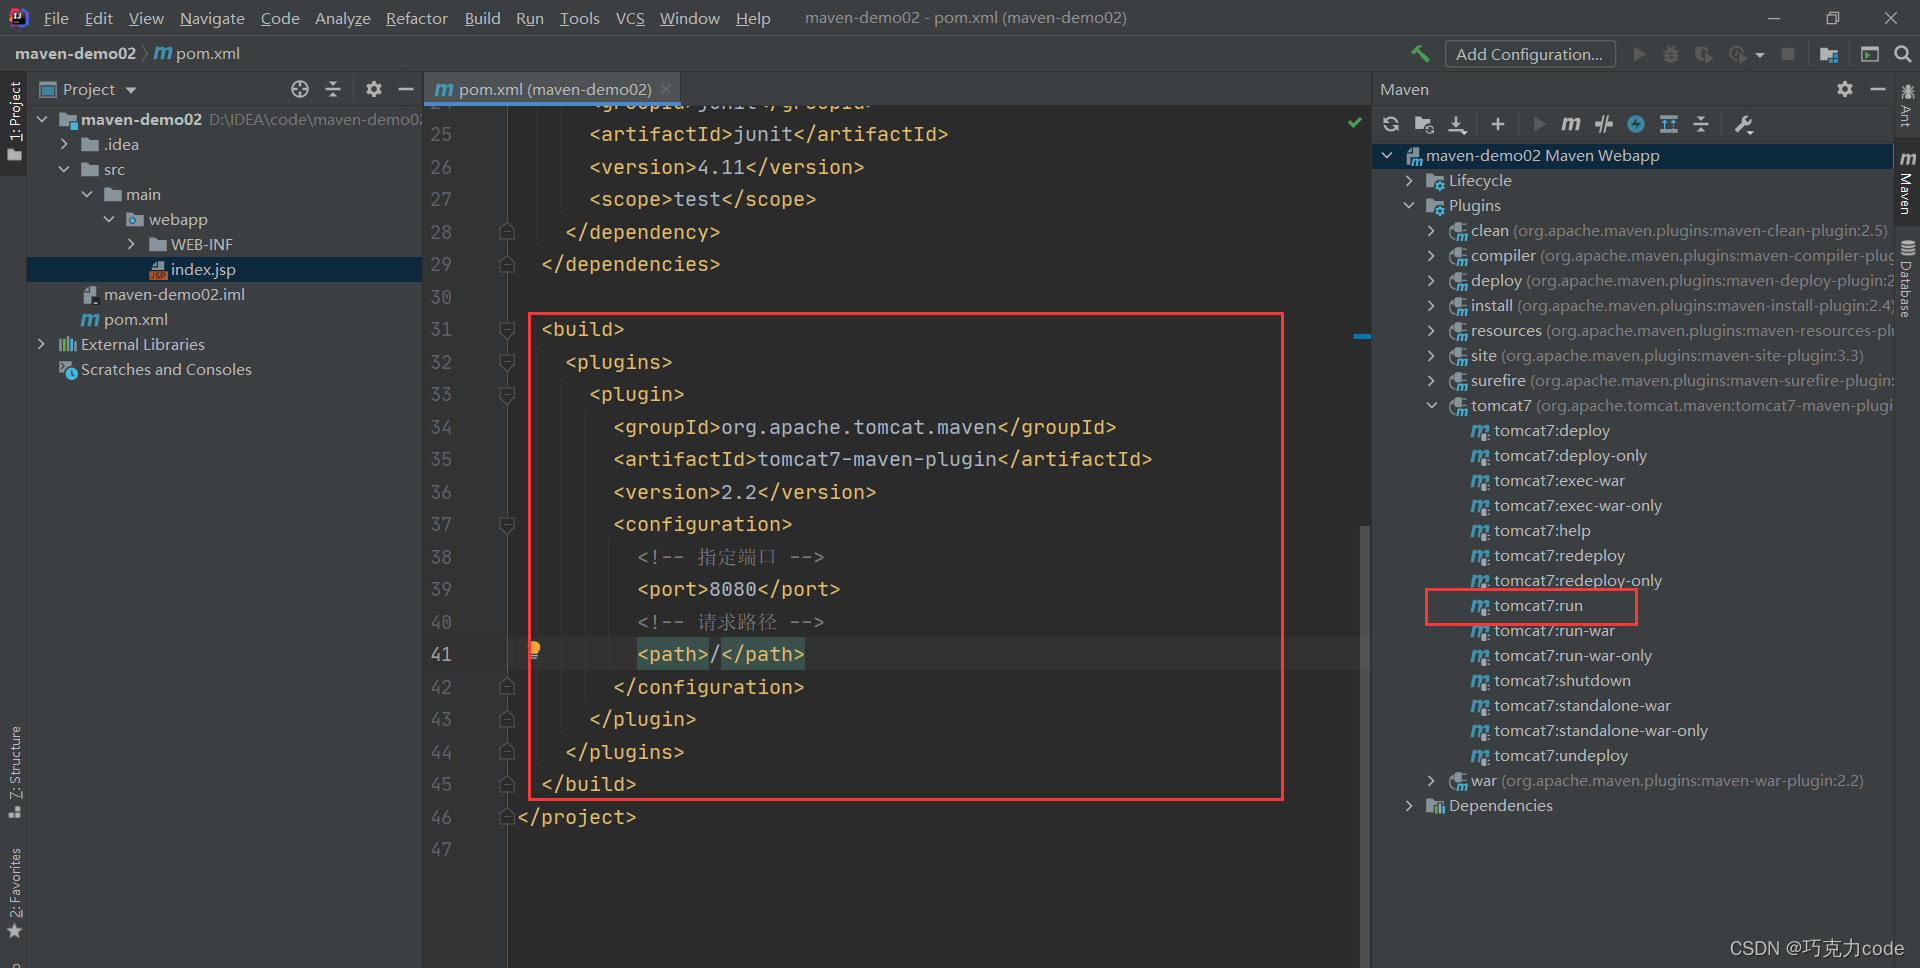Expand war plugin node
The image size is (1920, 968).
pos(1432,781)
